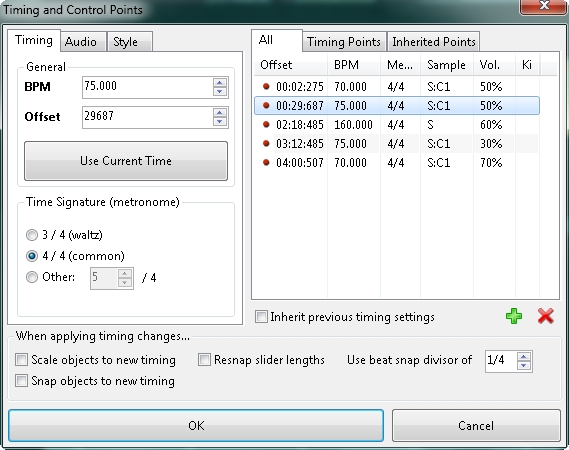Click the green plus add timing point icon
569x450 pixels.
click(x=514, y=316)
